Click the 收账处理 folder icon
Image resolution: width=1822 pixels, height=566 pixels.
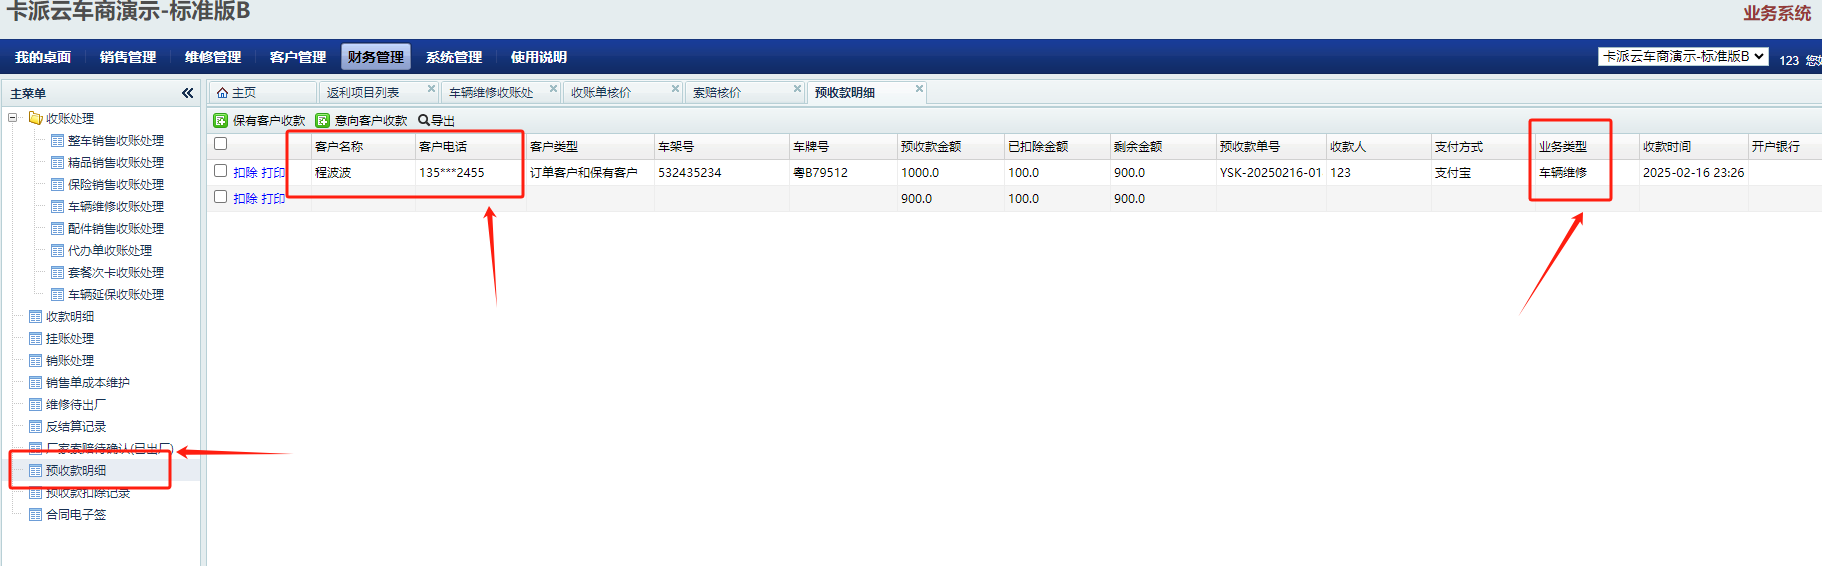36,118
